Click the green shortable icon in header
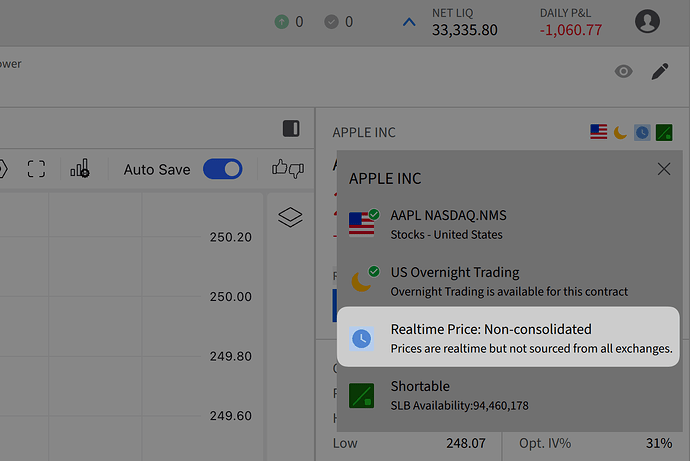This screenshot has height=461, width=690. click(664, 132)
